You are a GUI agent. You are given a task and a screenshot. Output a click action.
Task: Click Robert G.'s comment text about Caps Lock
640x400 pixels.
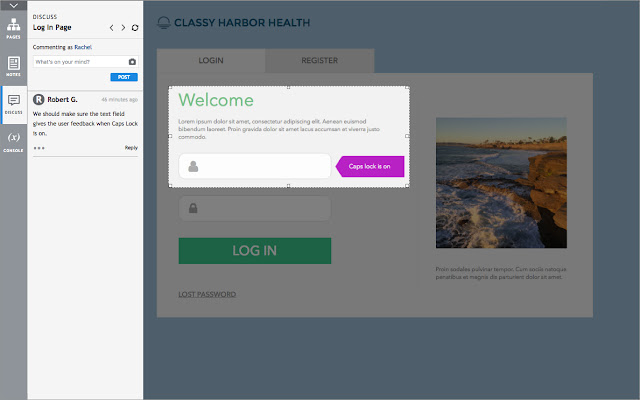tap(85, 123)
